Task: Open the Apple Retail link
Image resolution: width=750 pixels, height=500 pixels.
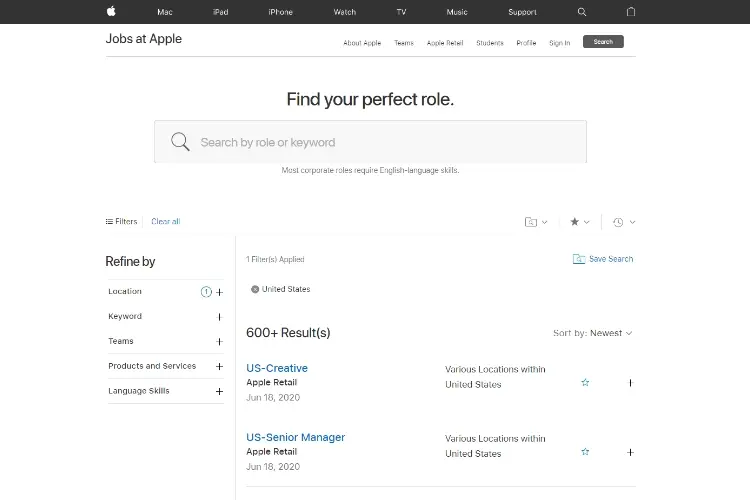Action: click(x=445, y=43)
